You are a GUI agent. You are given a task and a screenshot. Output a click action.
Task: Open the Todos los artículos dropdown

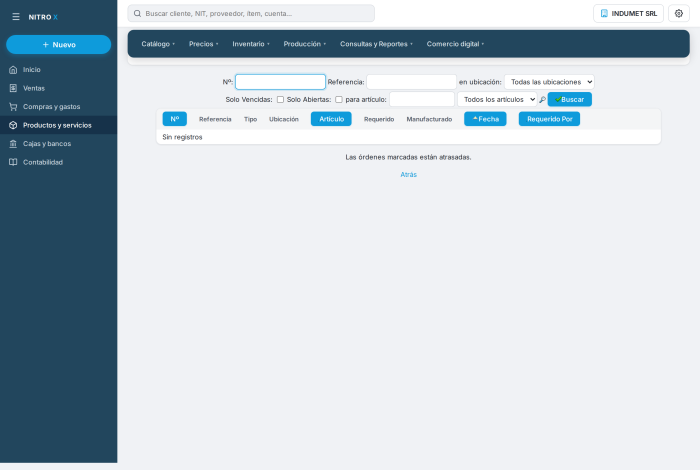coord(497,99)
